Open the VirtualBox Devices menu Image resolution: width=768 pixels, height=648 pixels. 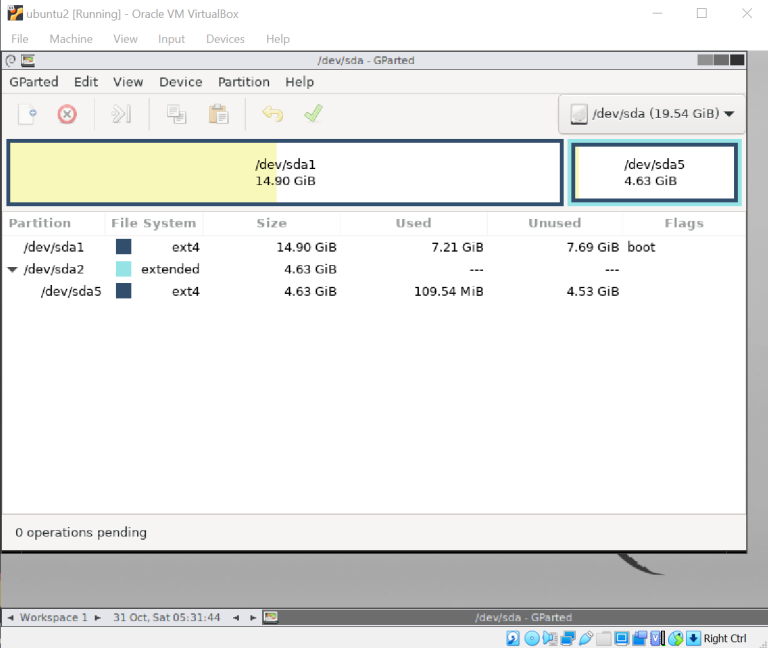point(225,39)
